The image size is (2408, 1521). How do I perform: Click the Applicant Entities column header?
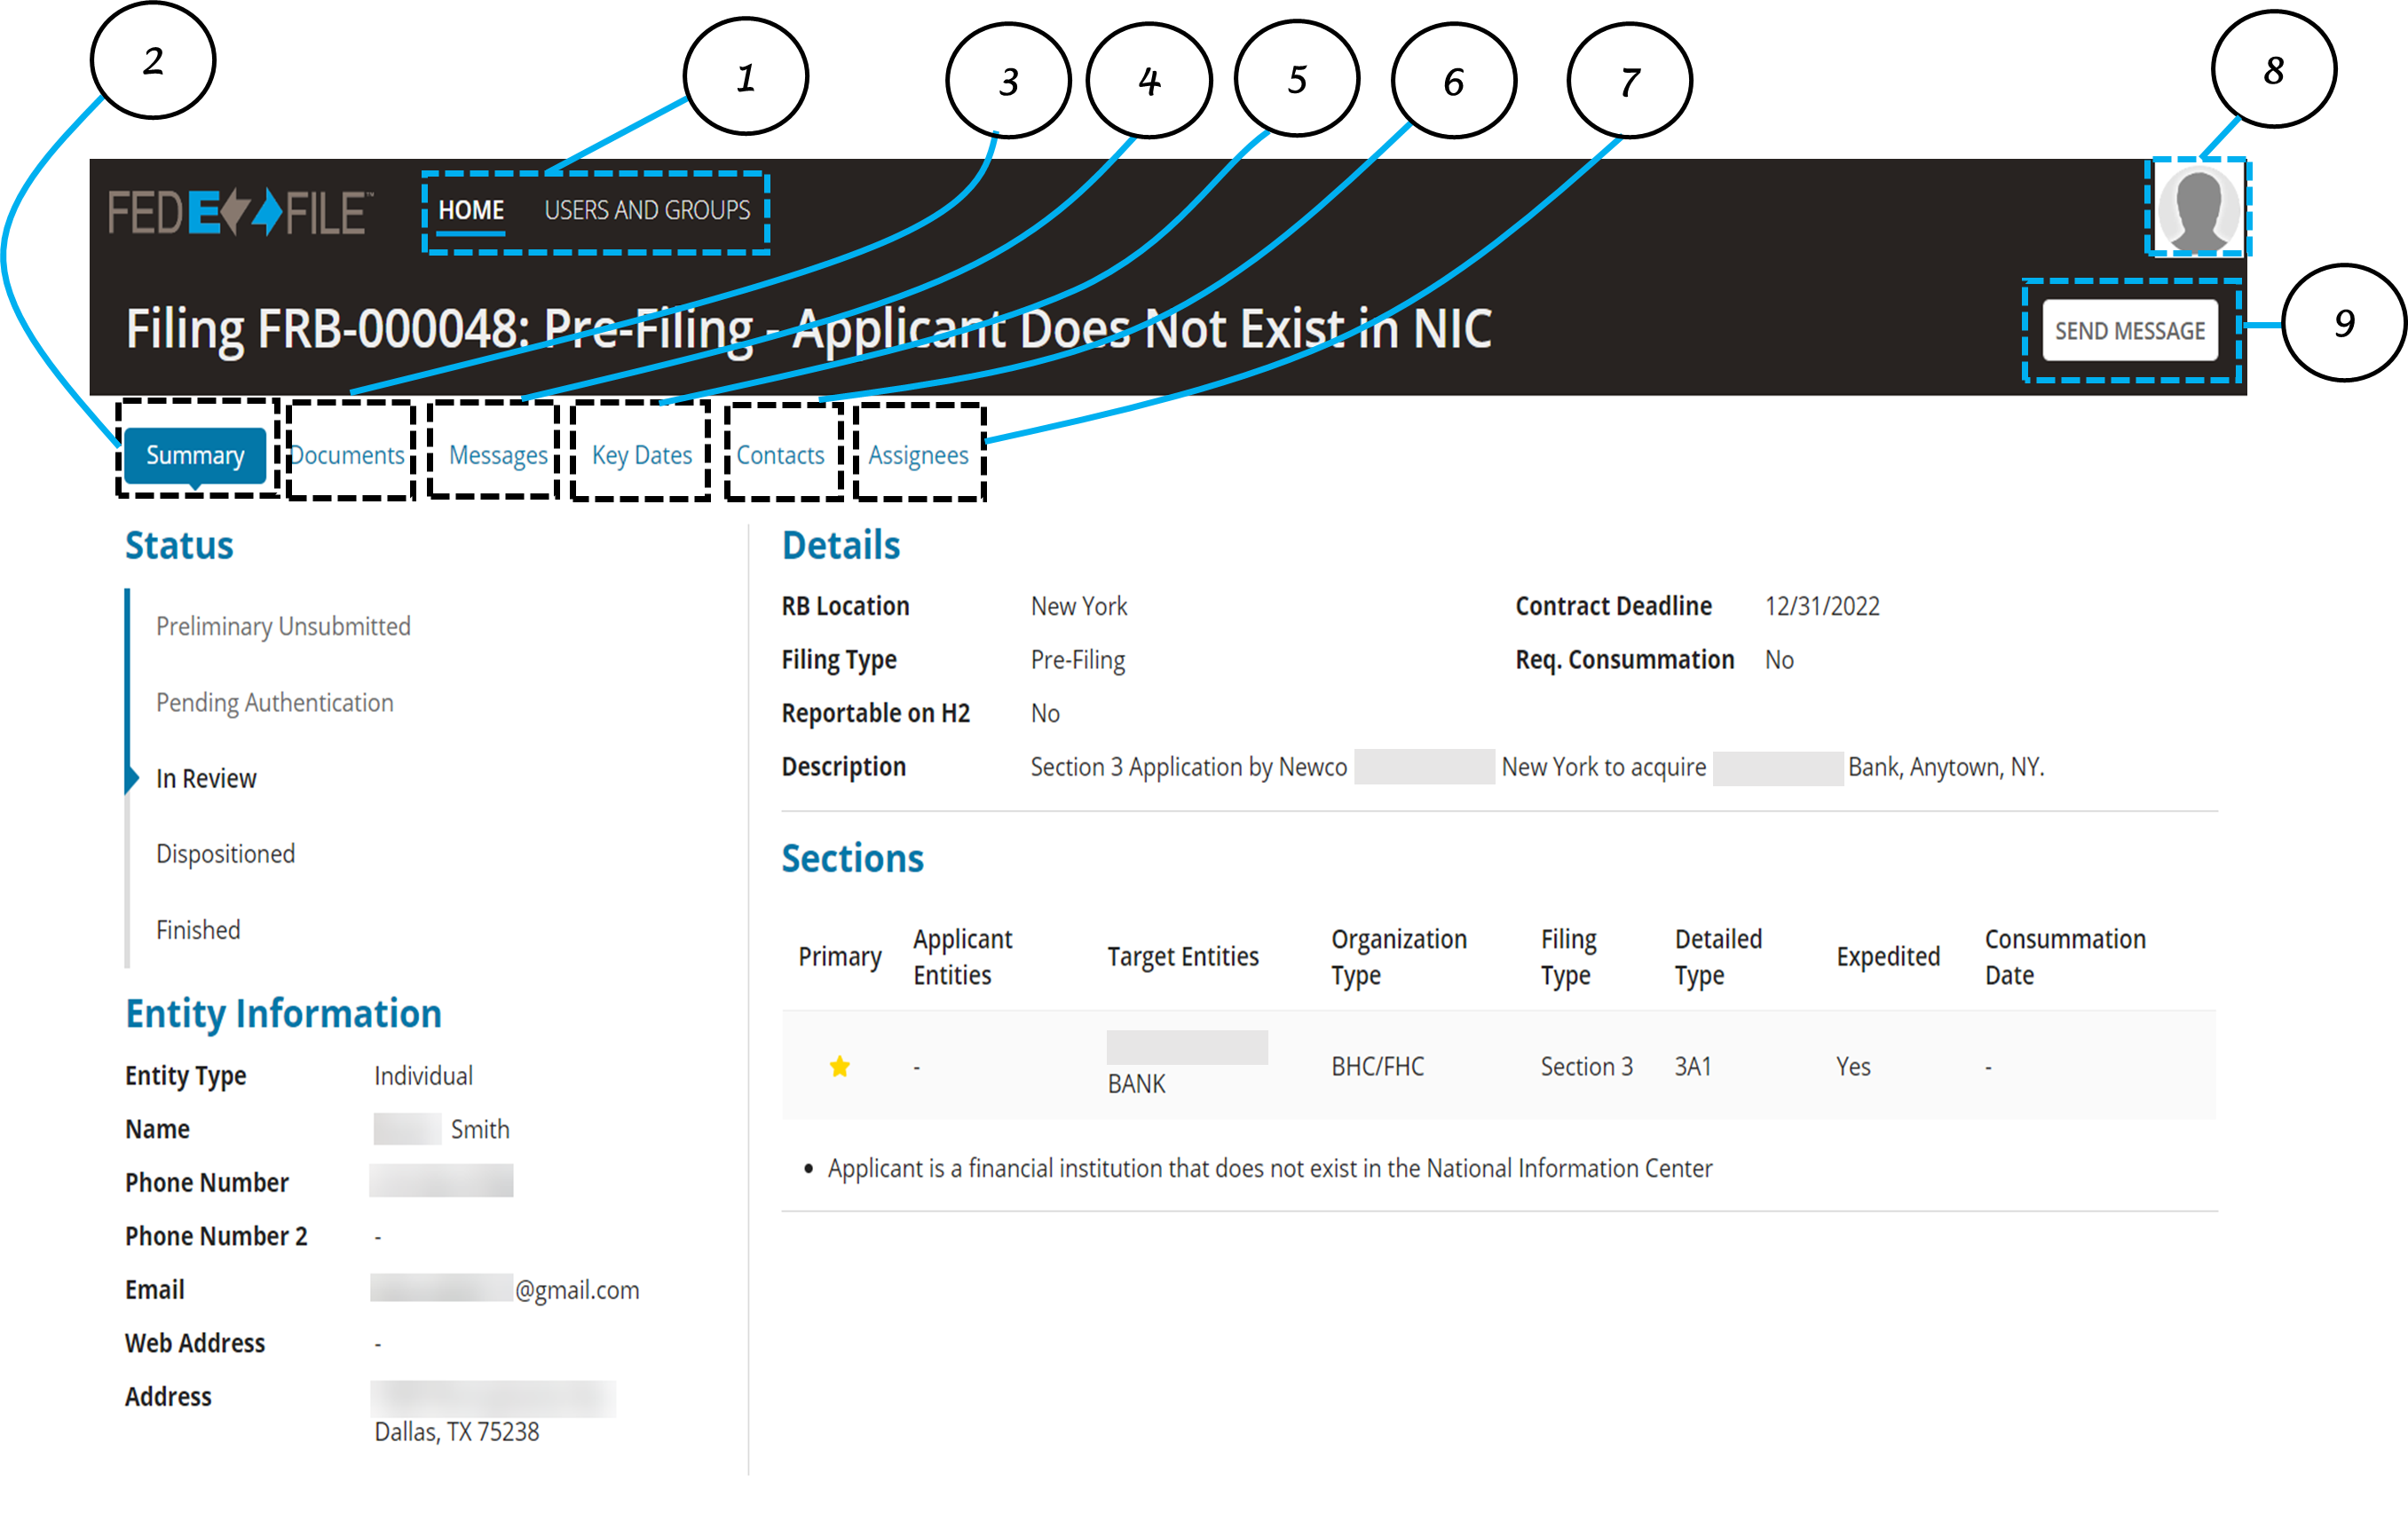[963, 957]
